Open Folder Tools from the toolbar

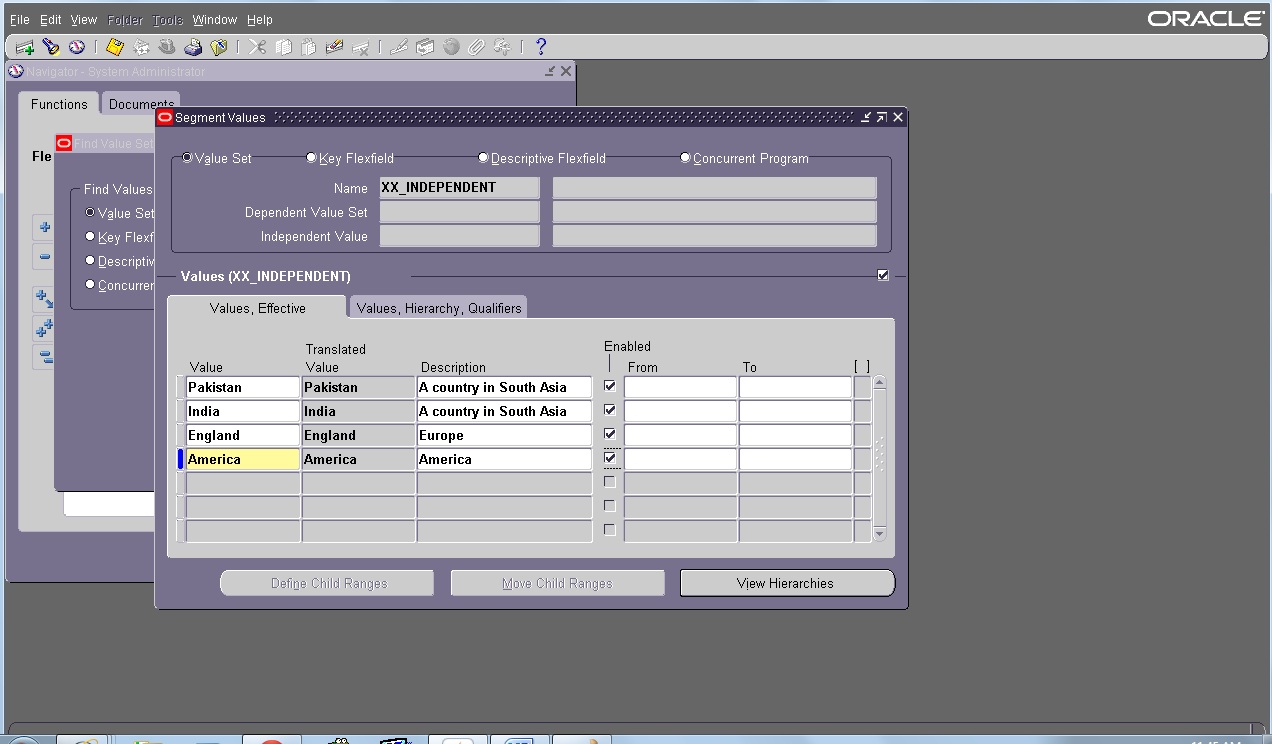pyautogui.click(x=427, y=46)
